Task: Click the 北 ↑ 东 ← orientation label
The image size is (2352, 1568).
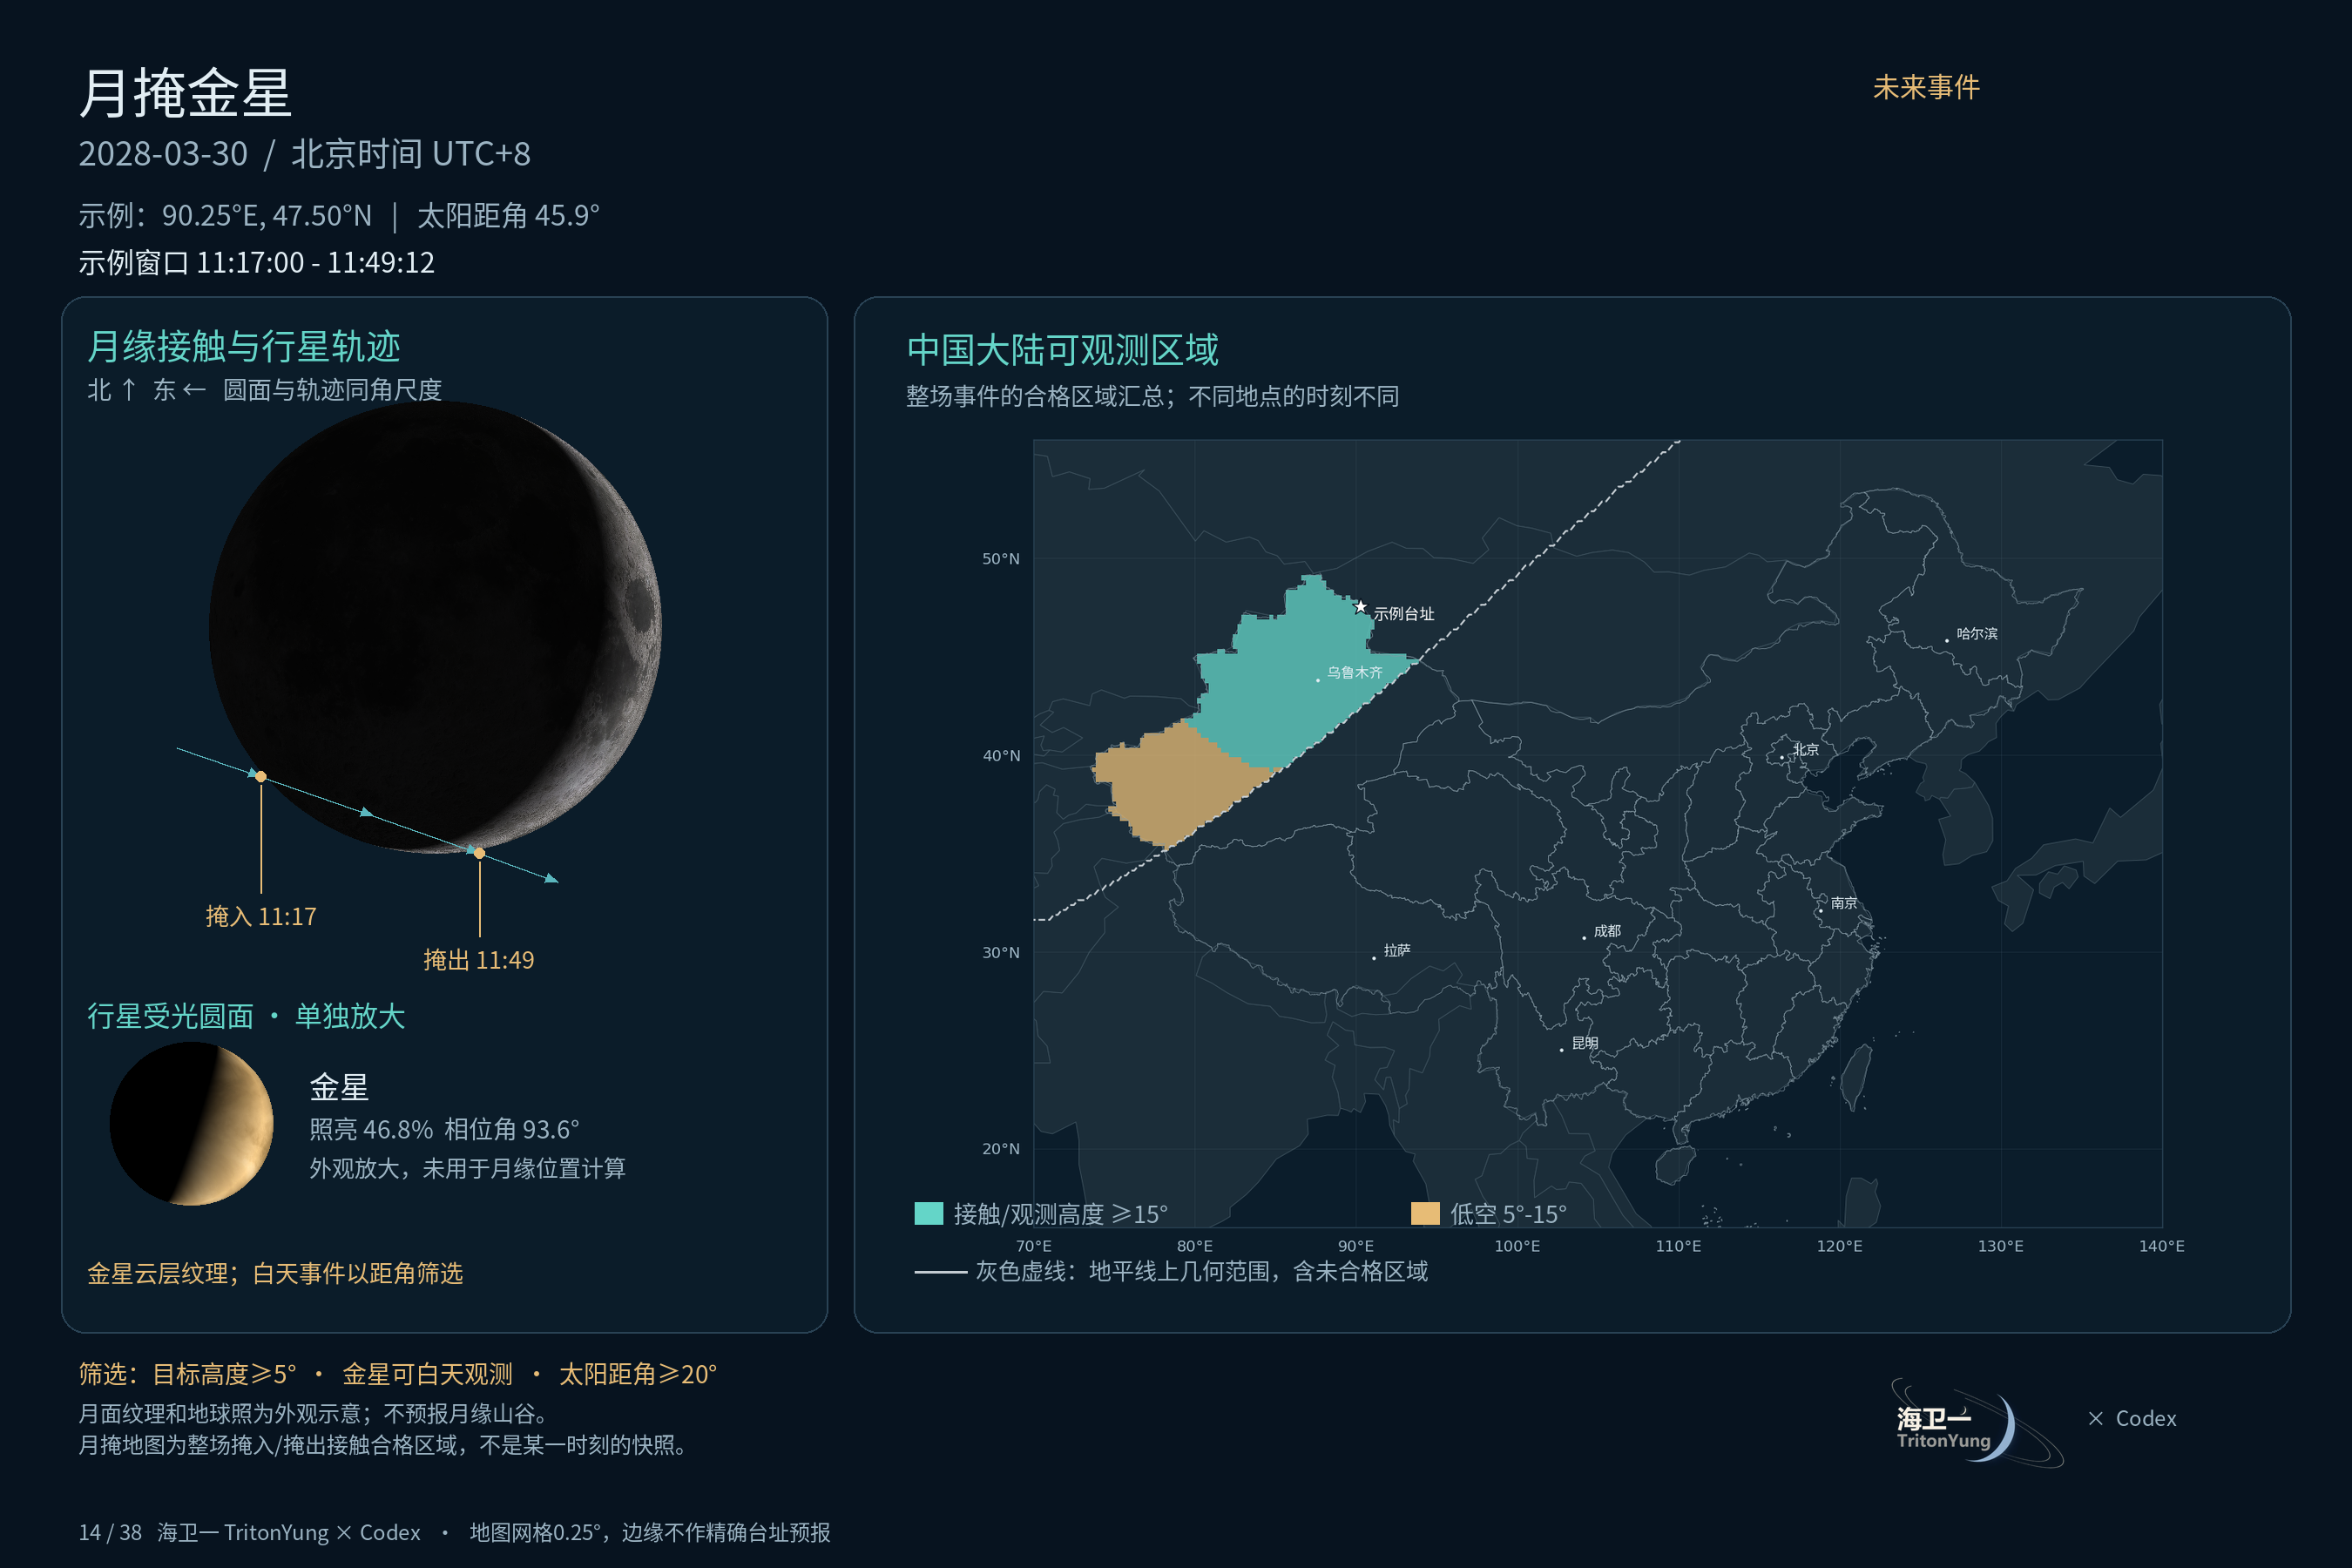Action: coord(147,390)
